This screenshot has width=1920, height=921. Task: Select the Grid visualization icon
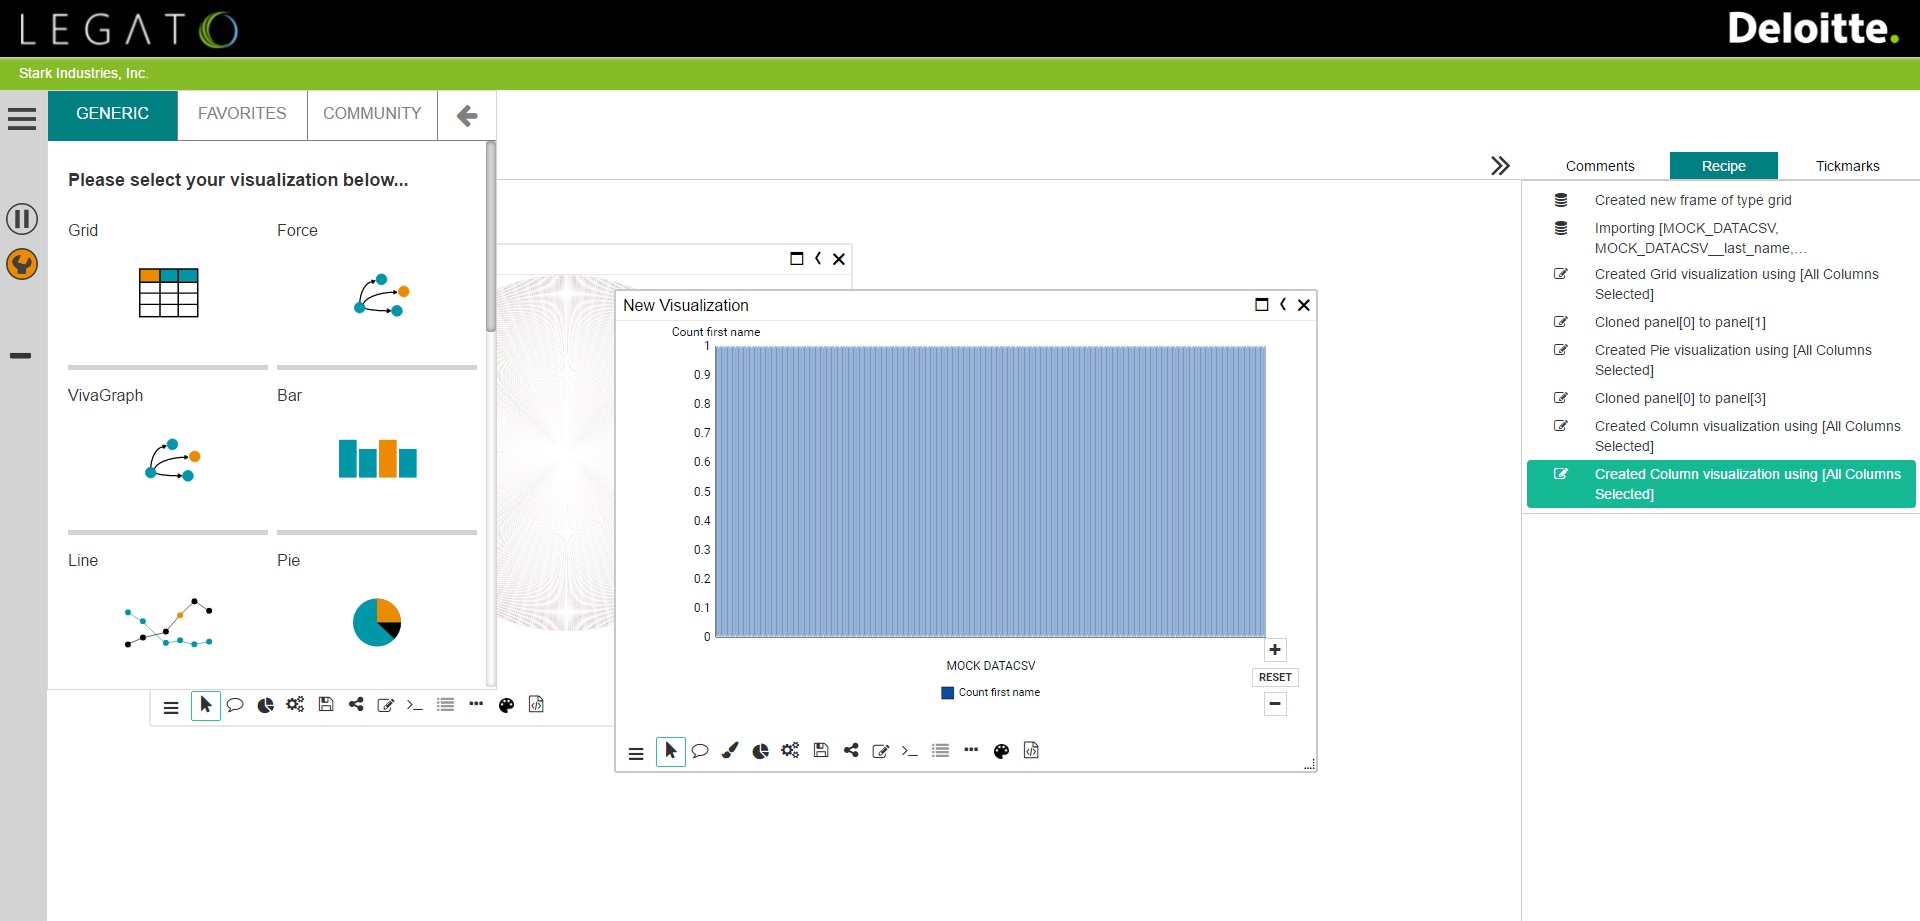[x=168, y=293]
